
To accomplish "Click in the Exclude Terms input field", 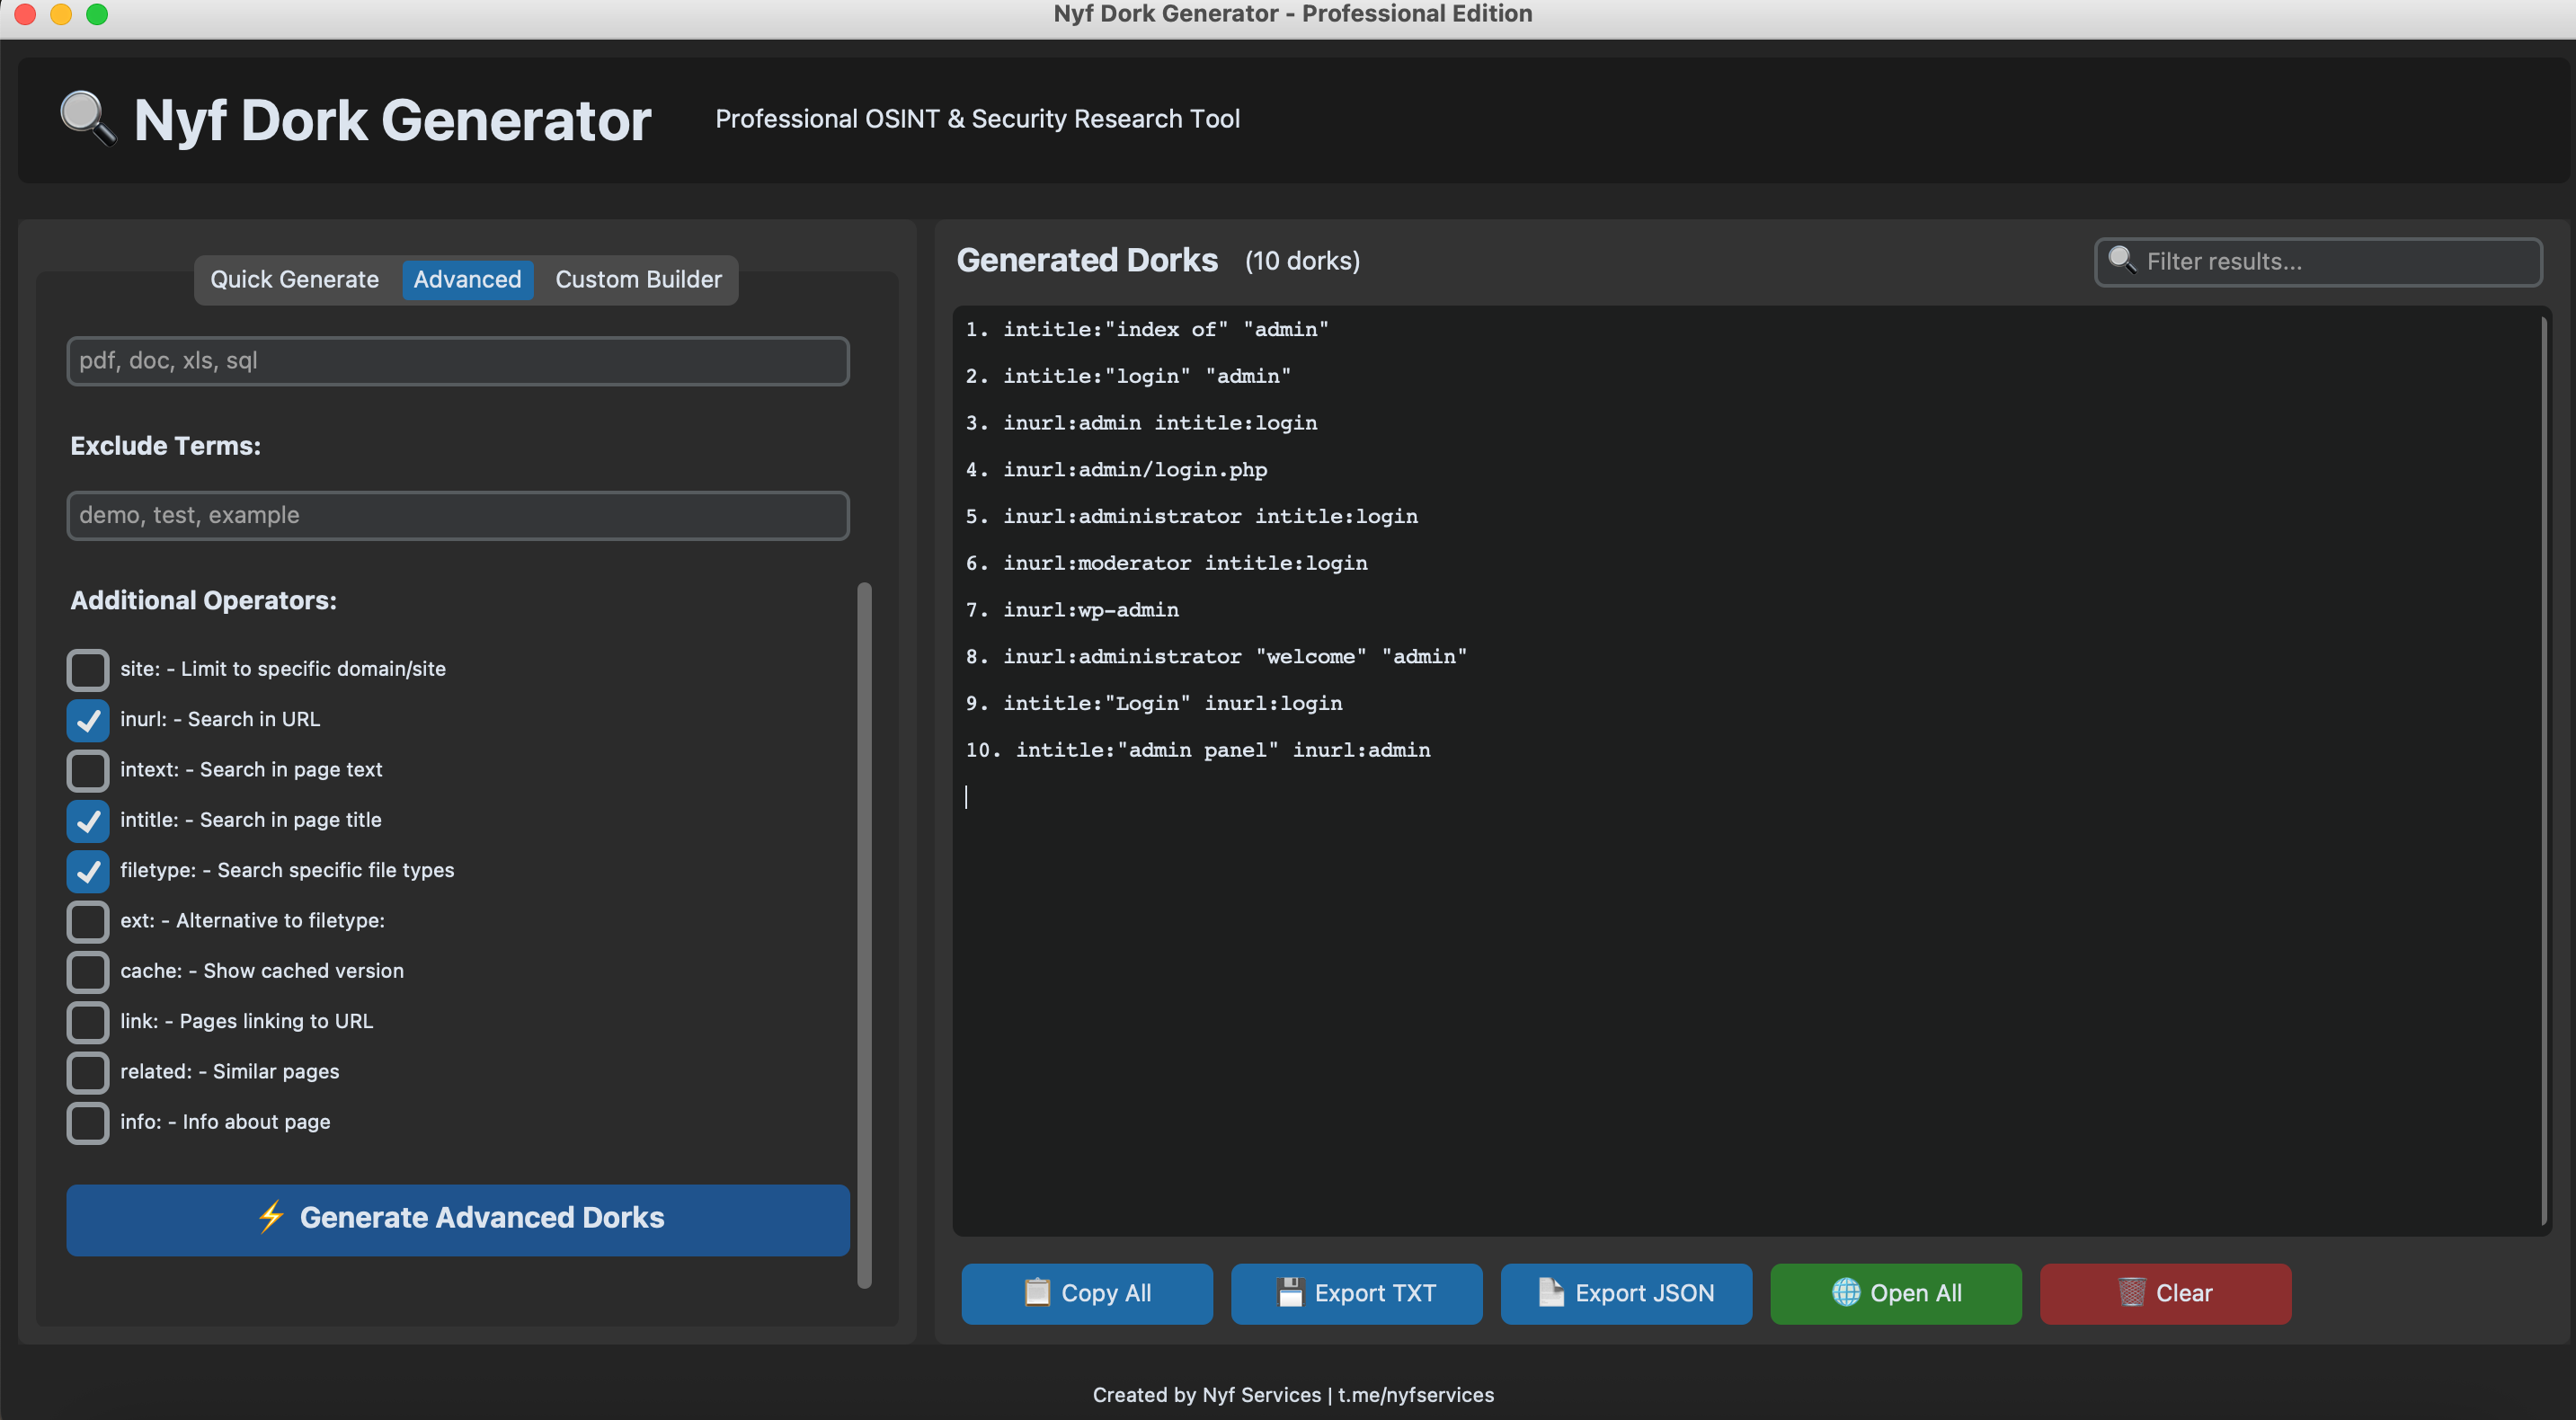I will (x=457, y=515).
